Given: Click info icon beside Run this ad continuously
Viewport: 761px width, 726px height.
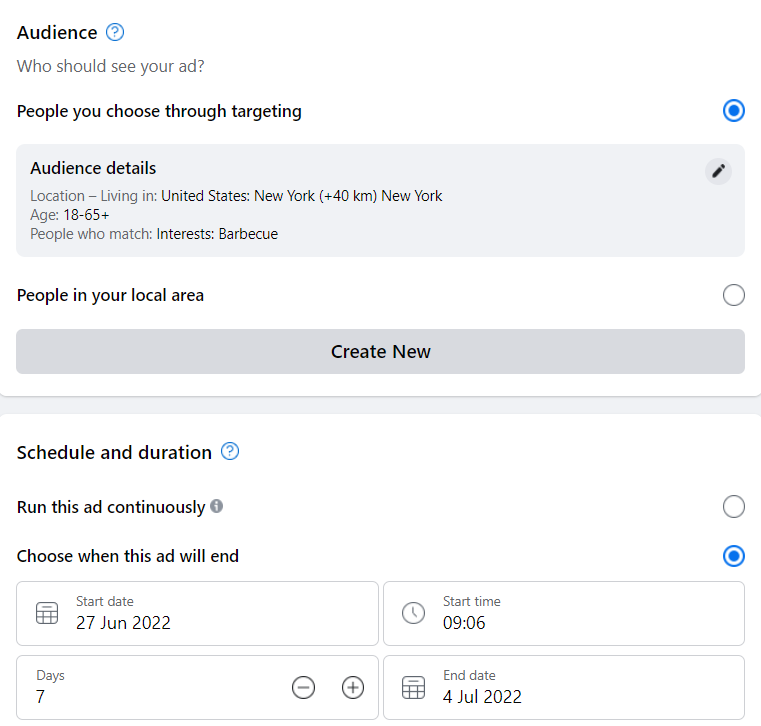Looking at the screenshot, I should pyautogui.click(x=217, y=507).
